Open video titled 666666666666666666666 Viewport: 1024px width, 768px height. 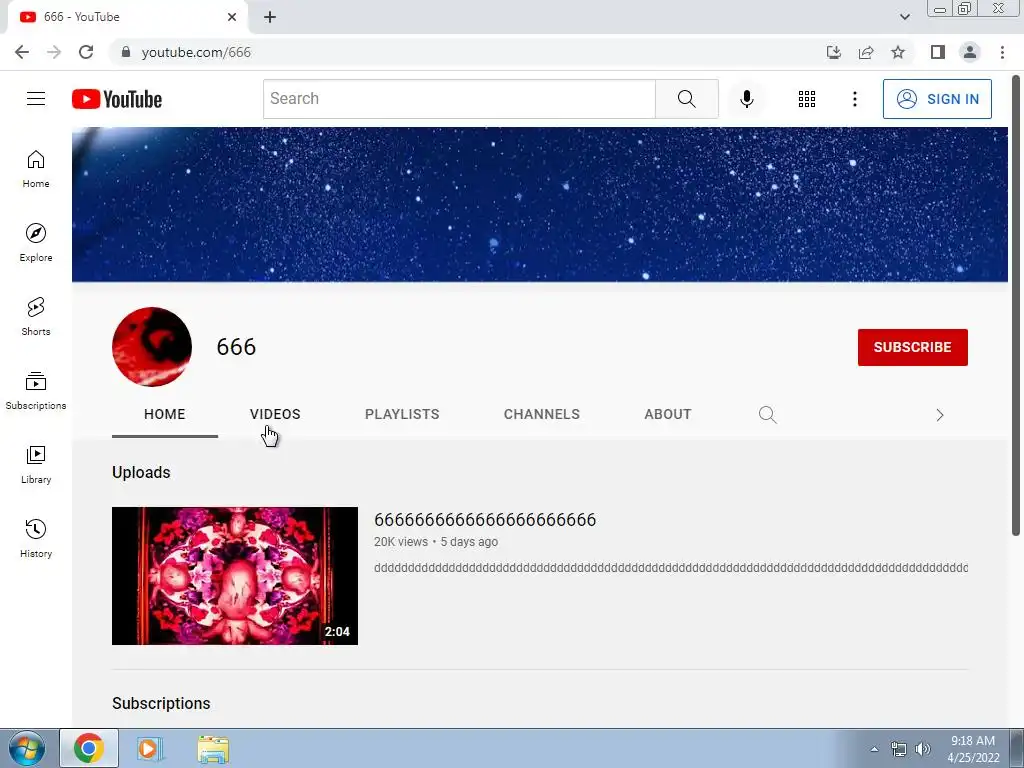click(485, 520)
